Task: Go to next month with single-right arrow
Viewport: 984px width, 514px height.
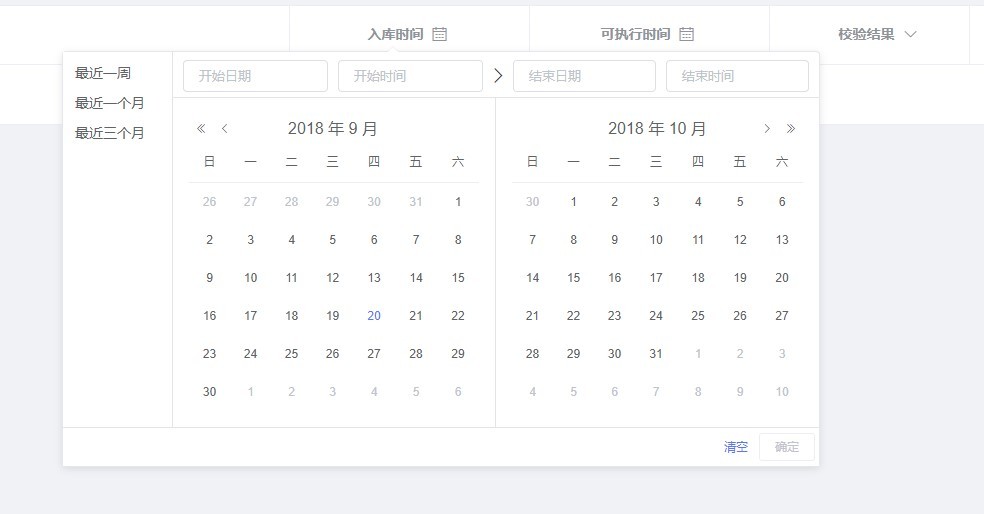Action: coord(767,129)
